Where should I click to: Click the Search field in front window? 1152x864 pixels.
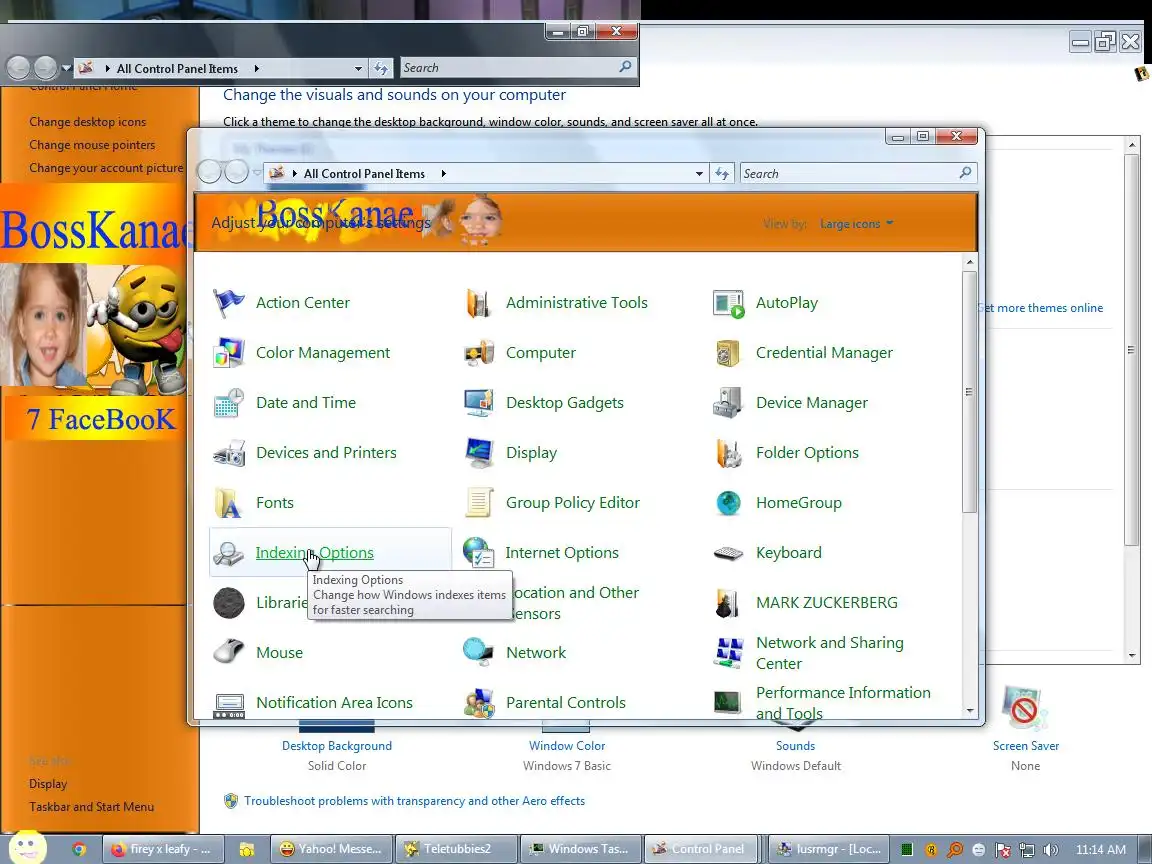[858, 173]
